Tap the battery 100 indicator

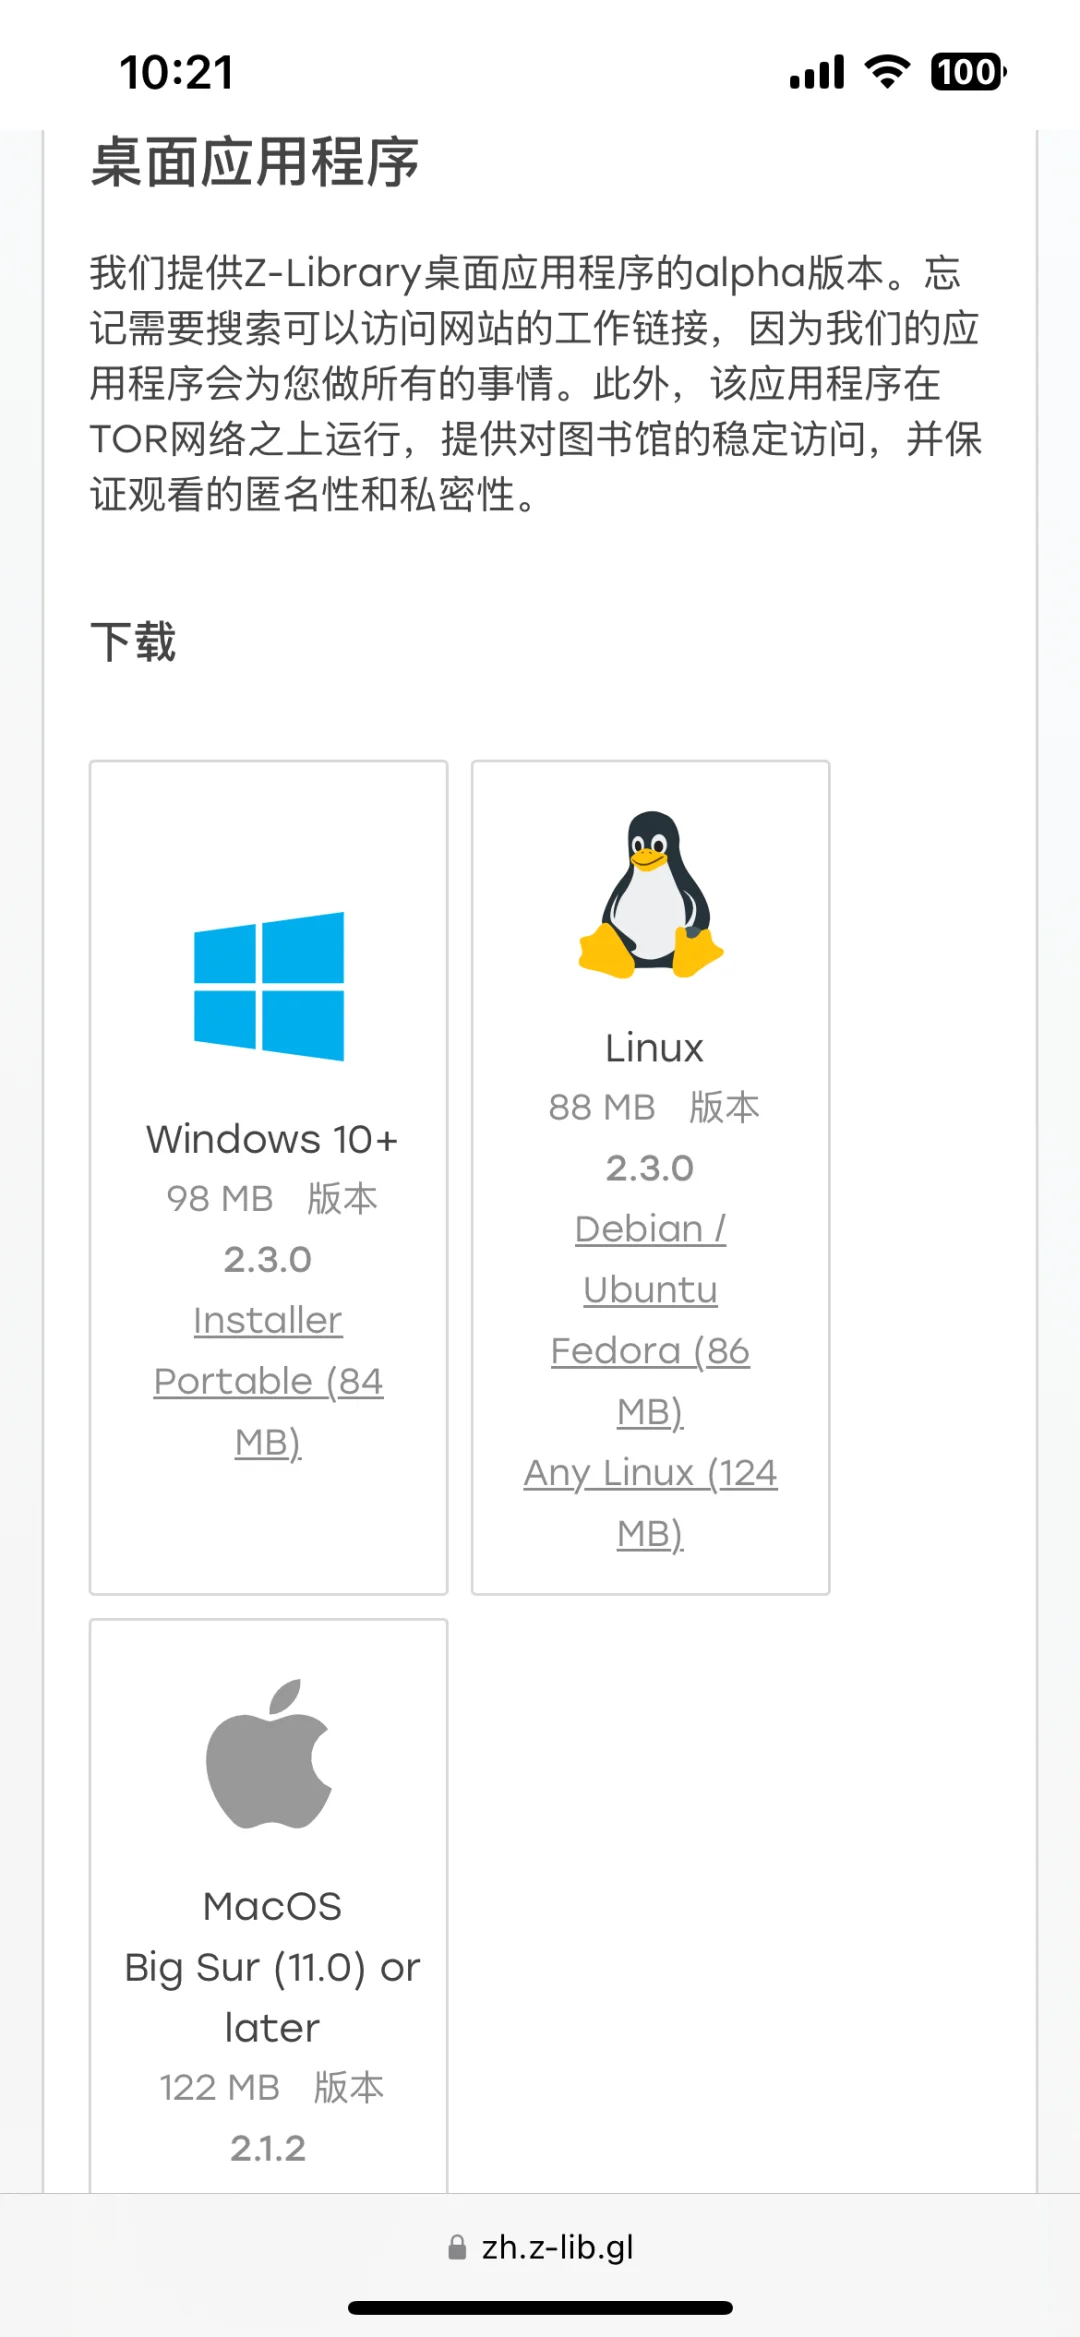[x=968, y=72]
